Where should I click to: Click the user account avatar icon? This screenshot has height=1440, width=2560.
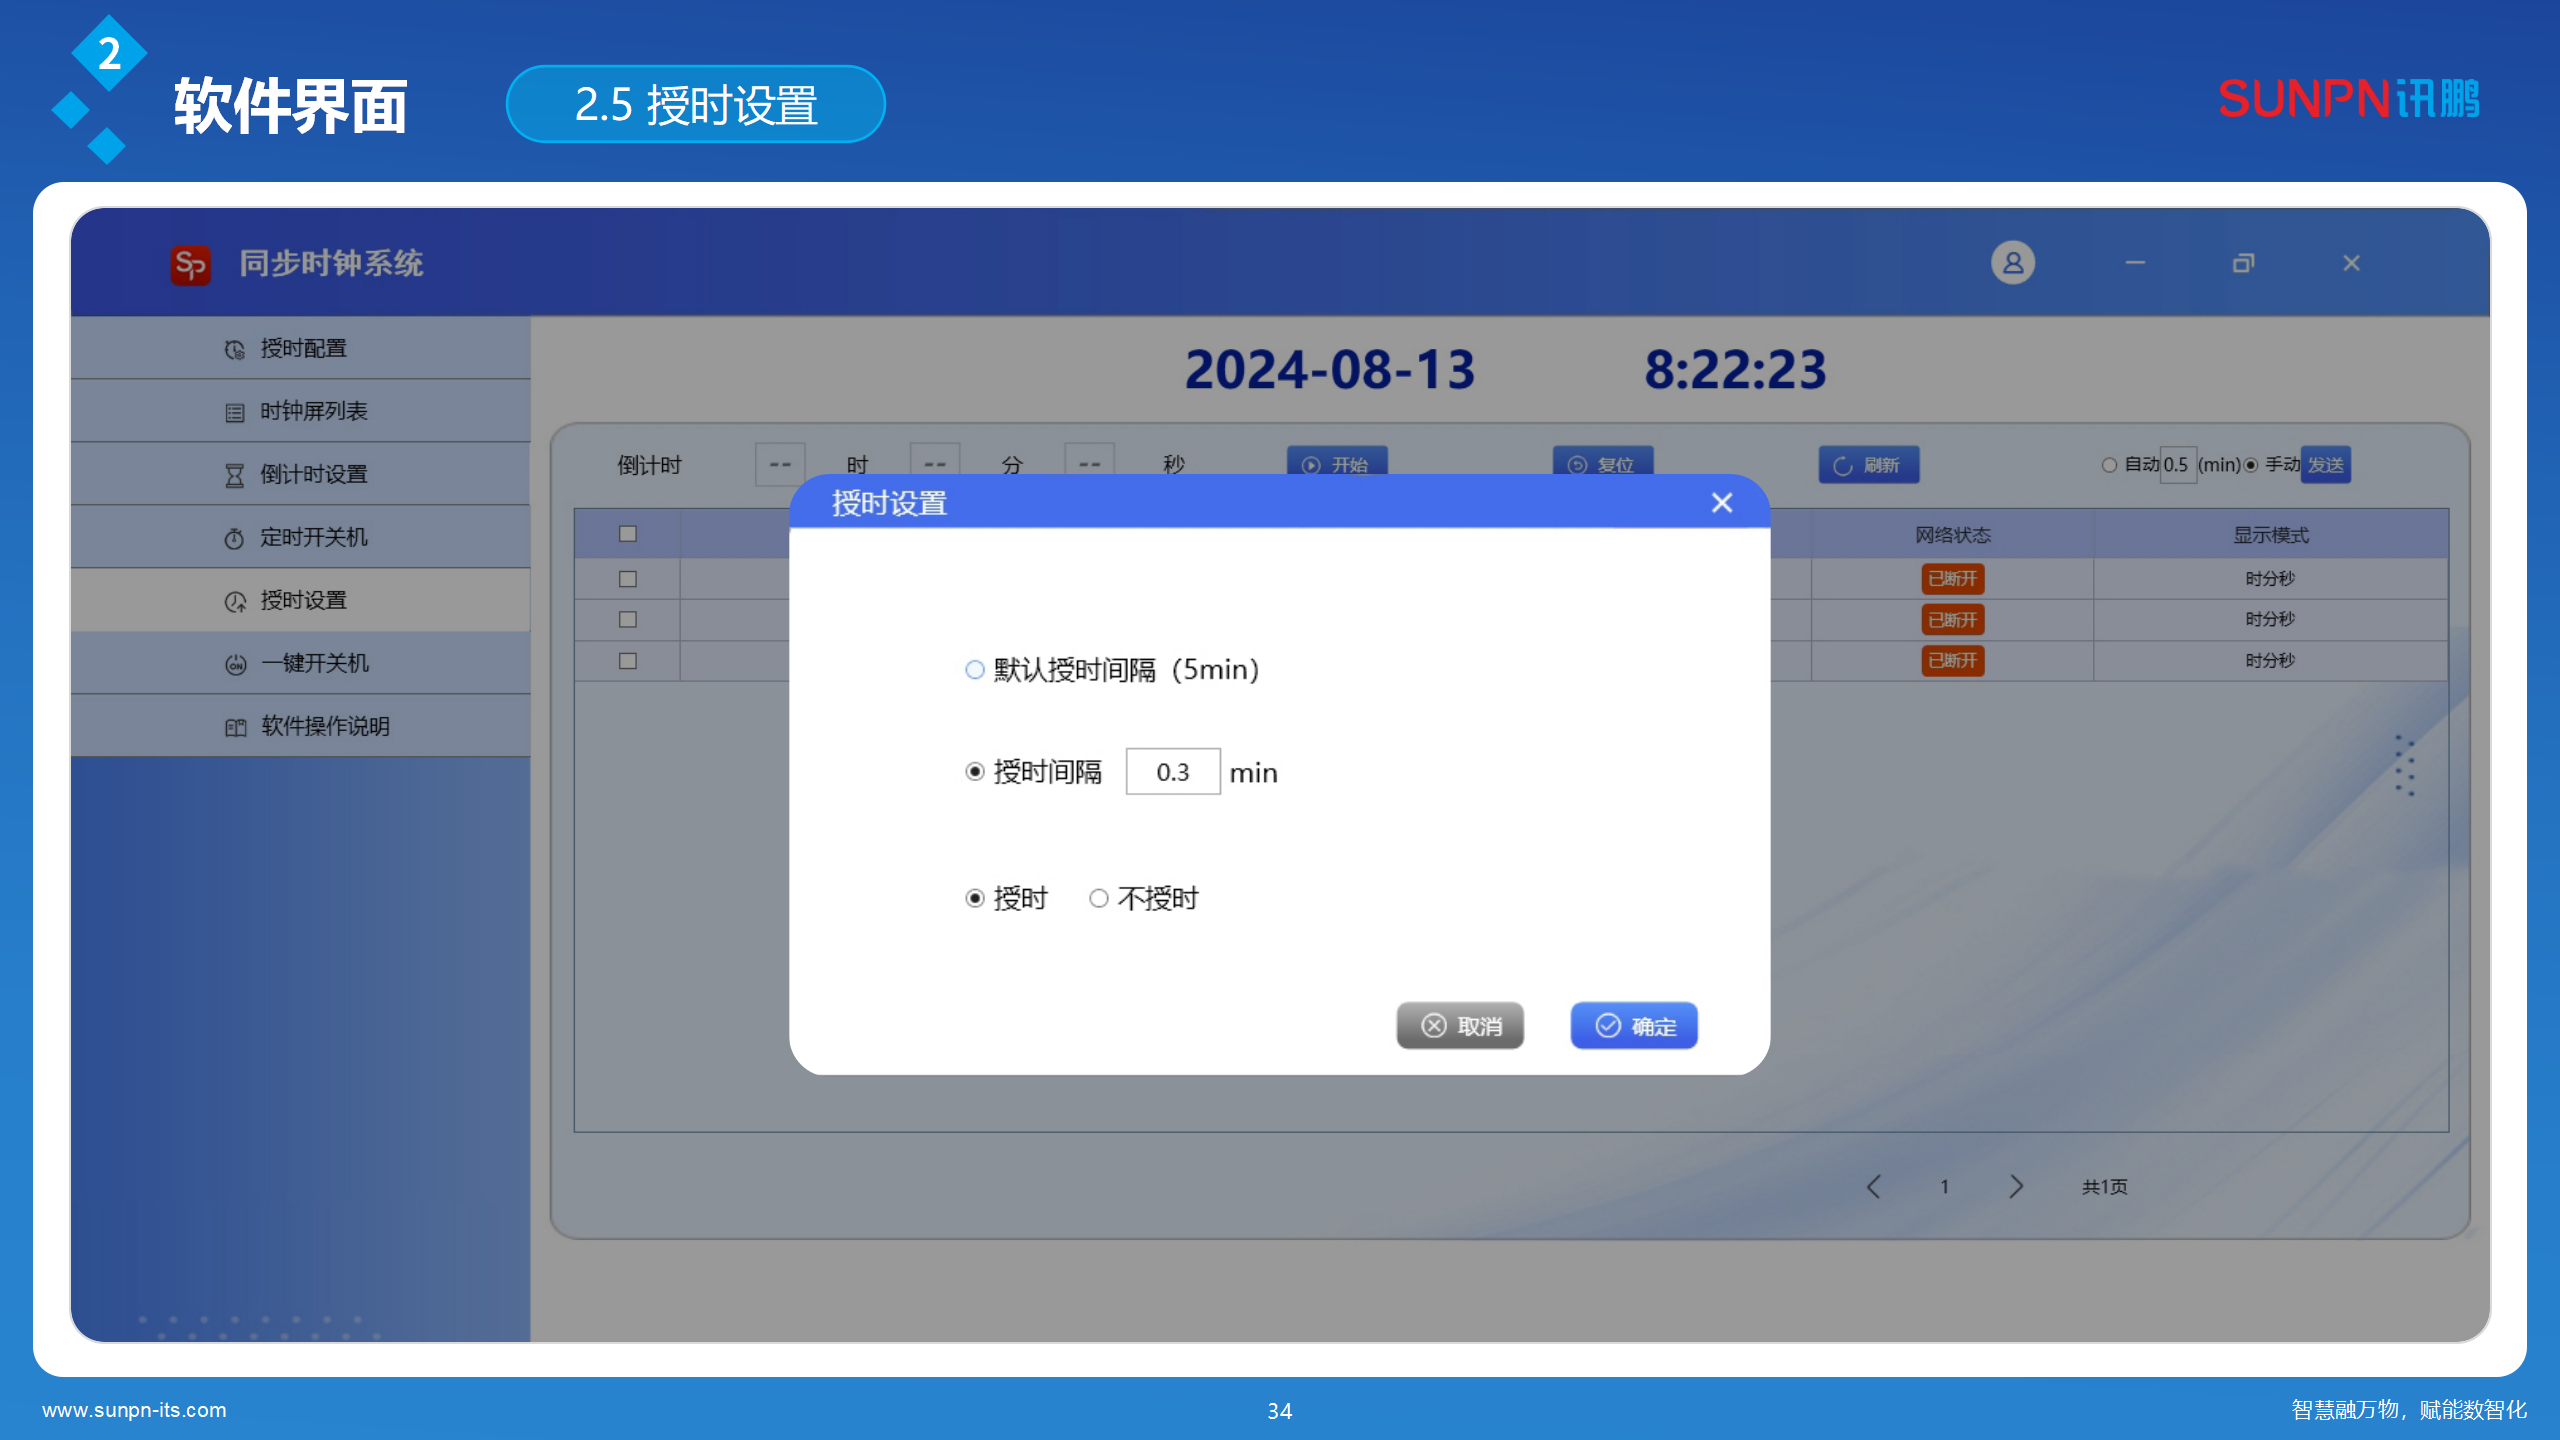[x=2012, y=263]
